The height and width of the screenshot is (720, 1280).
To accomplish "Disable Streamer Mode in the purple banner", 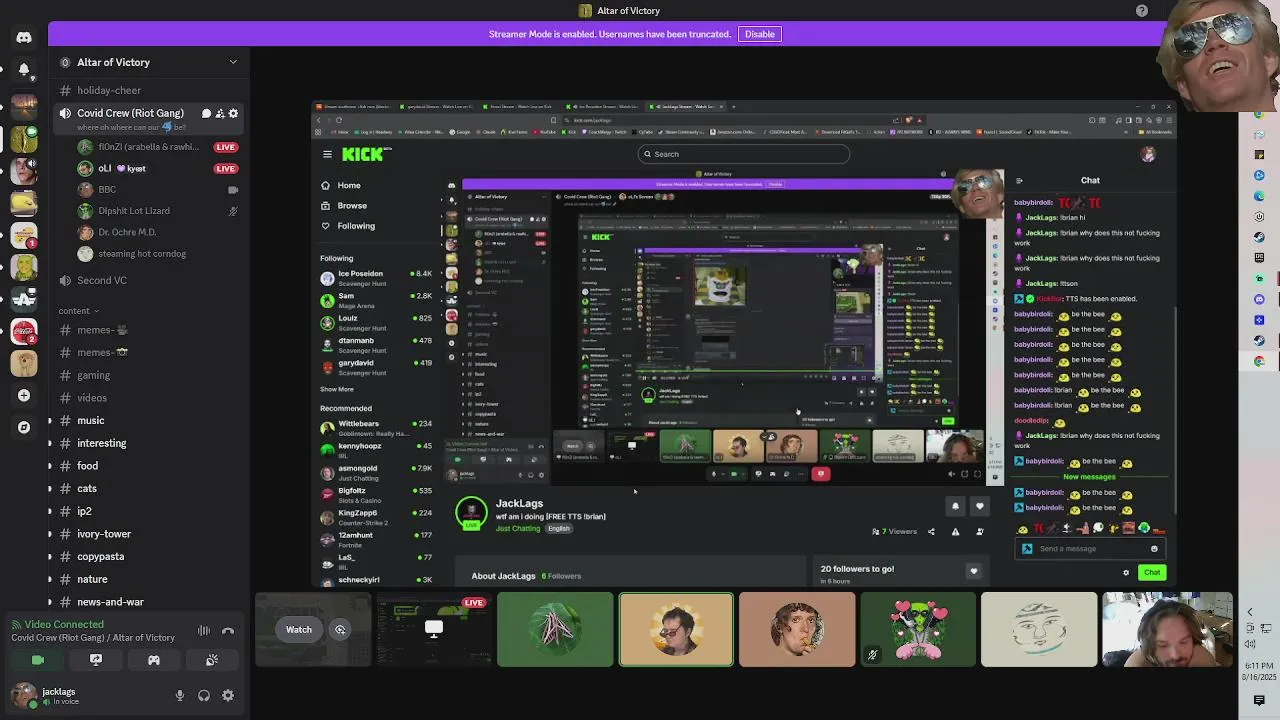I will (x=759, y=34).
